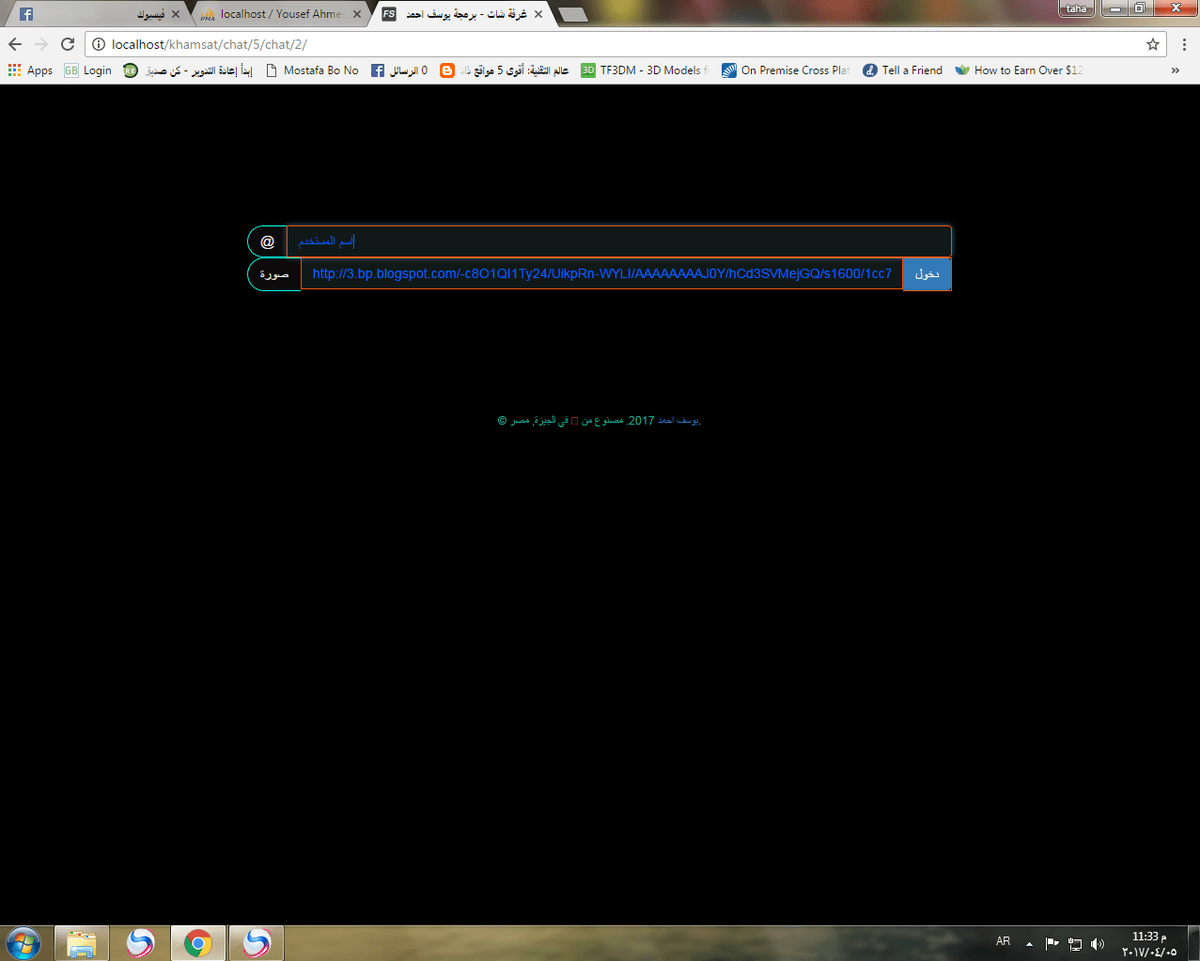1200x961 pixels.
Task: Open the Blogger أقوى 5 مواقع bookmark
Action: [505, 71]
